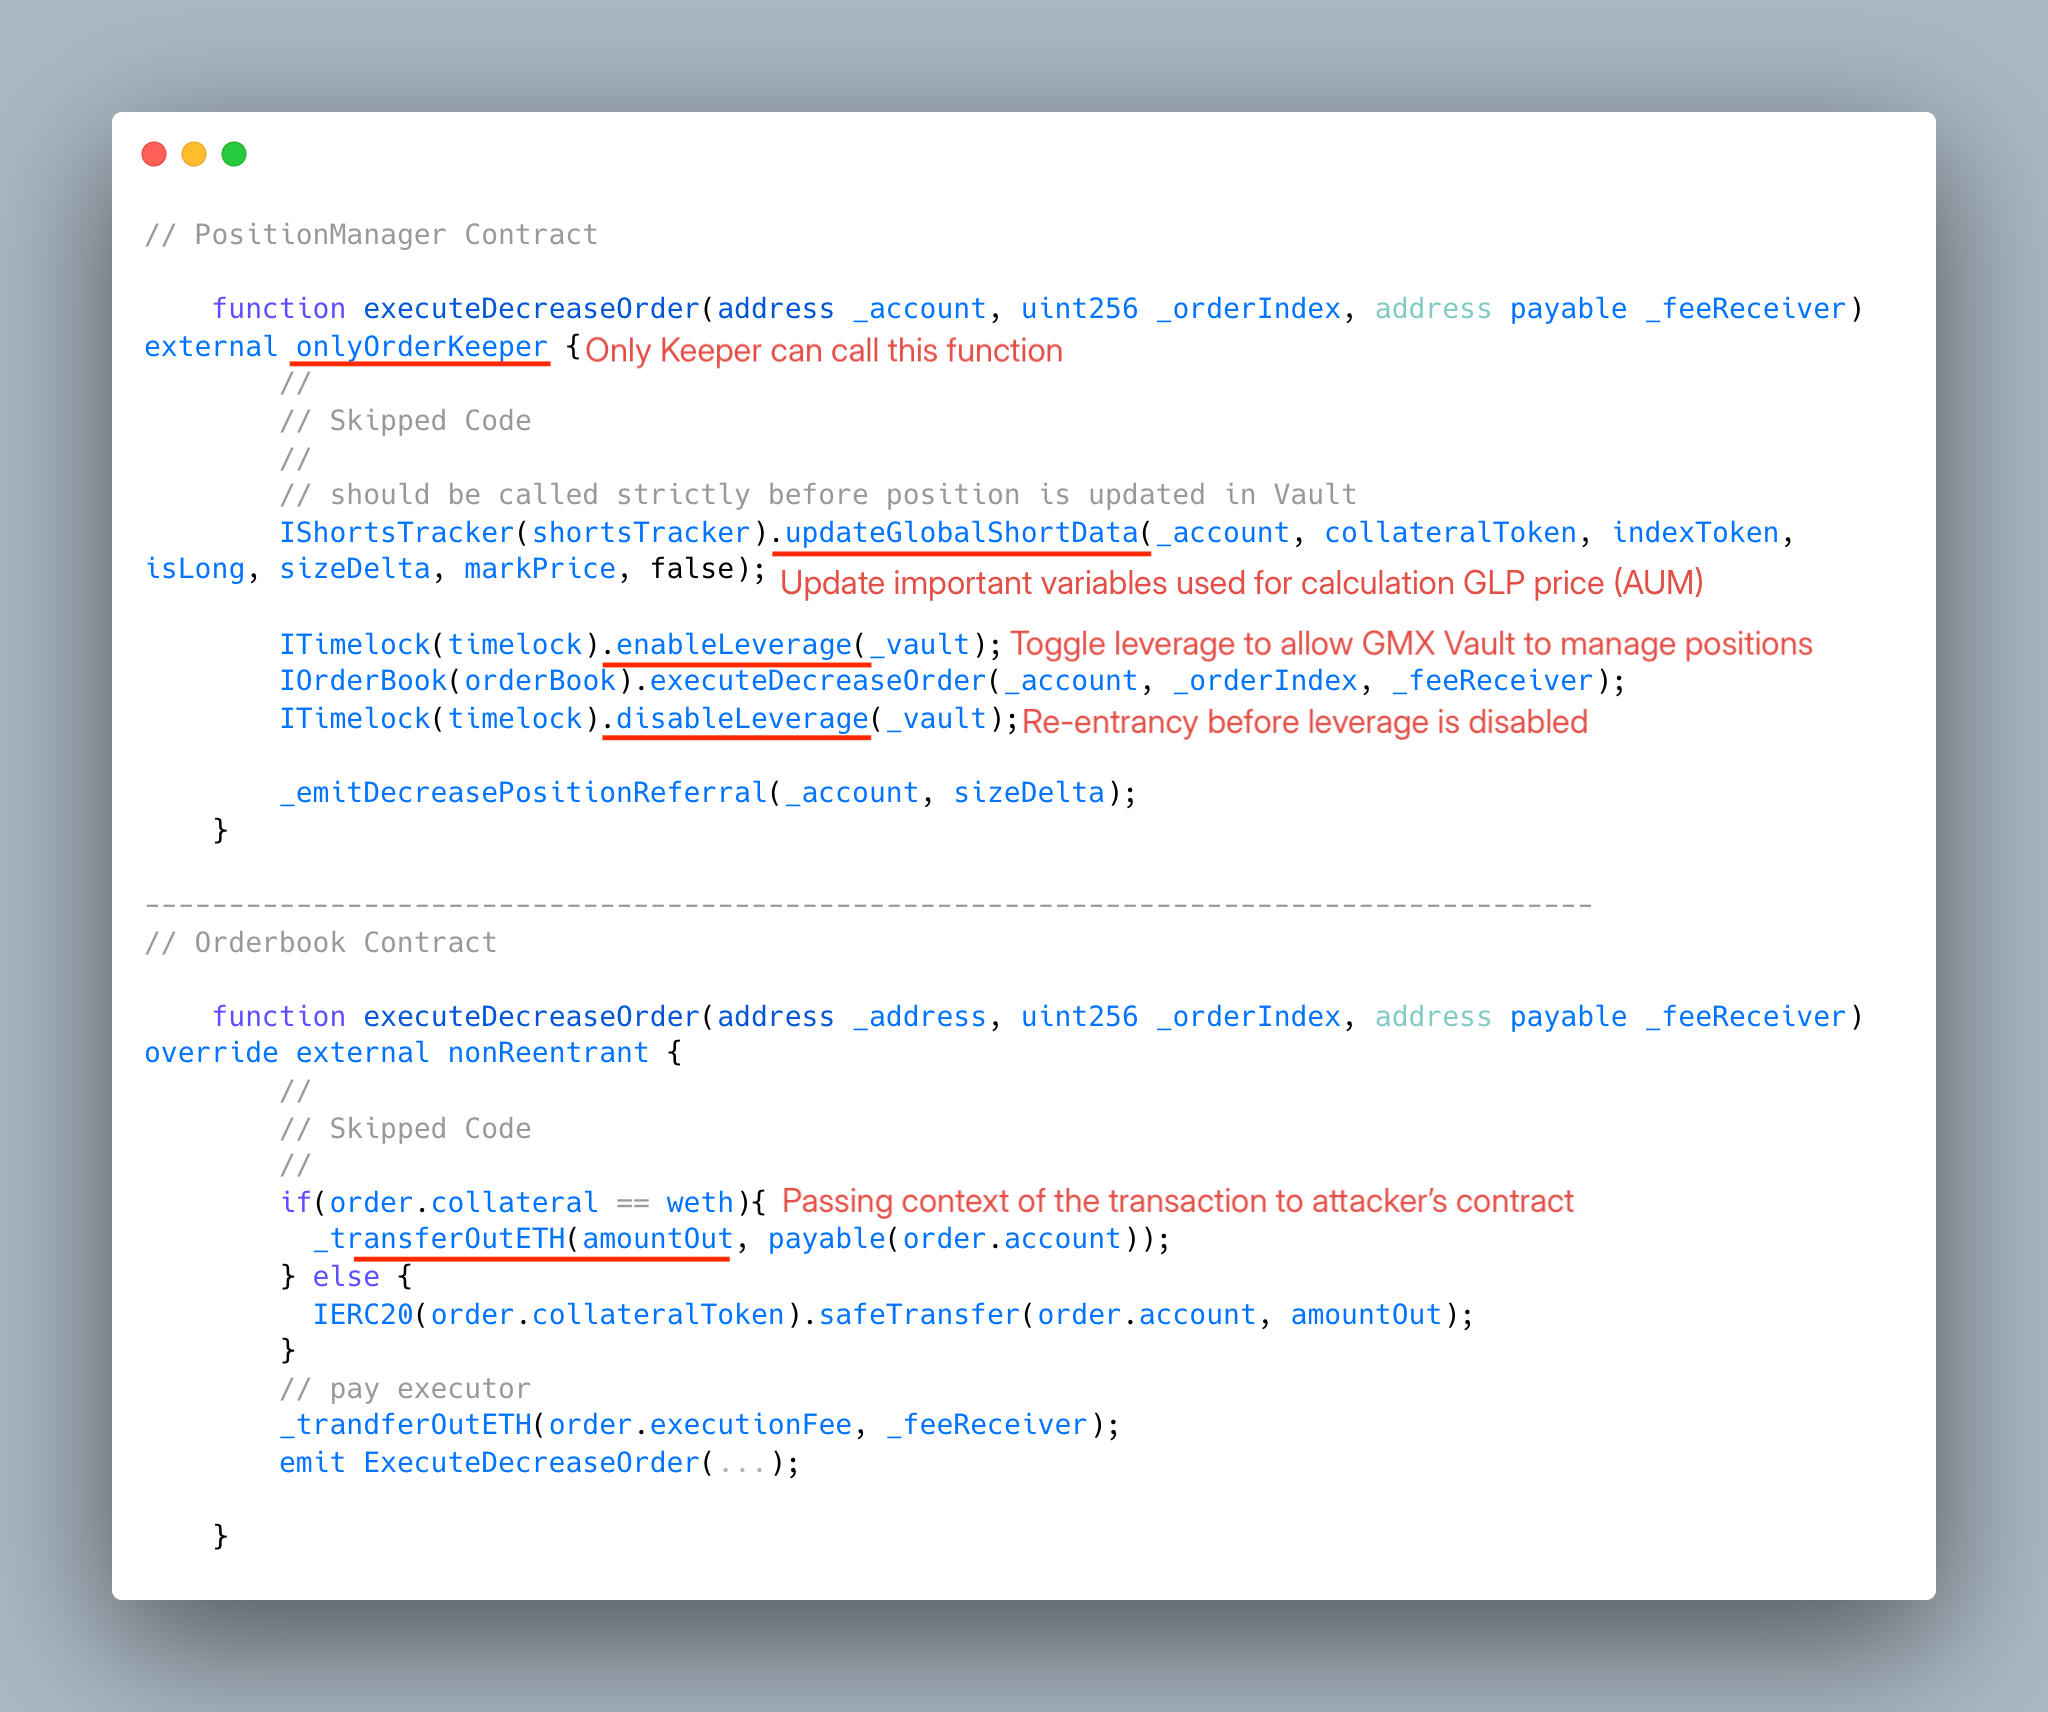Click the '// pay executor' comment
This screenshot has width=2048, height=1712.
[405, 1388]
